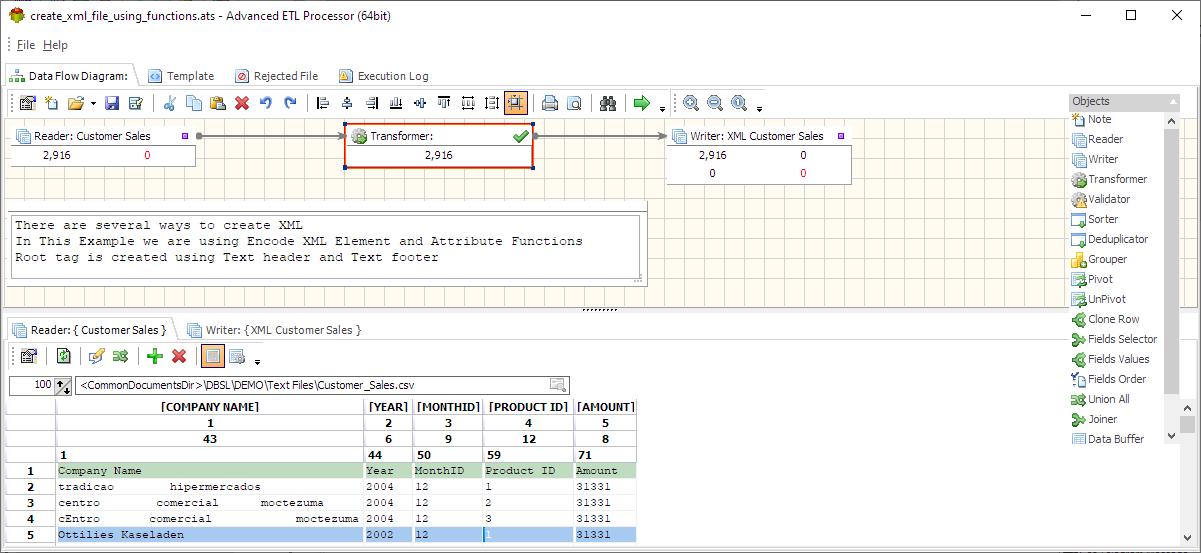Click the purple marker on Reader node

(185, 135)
